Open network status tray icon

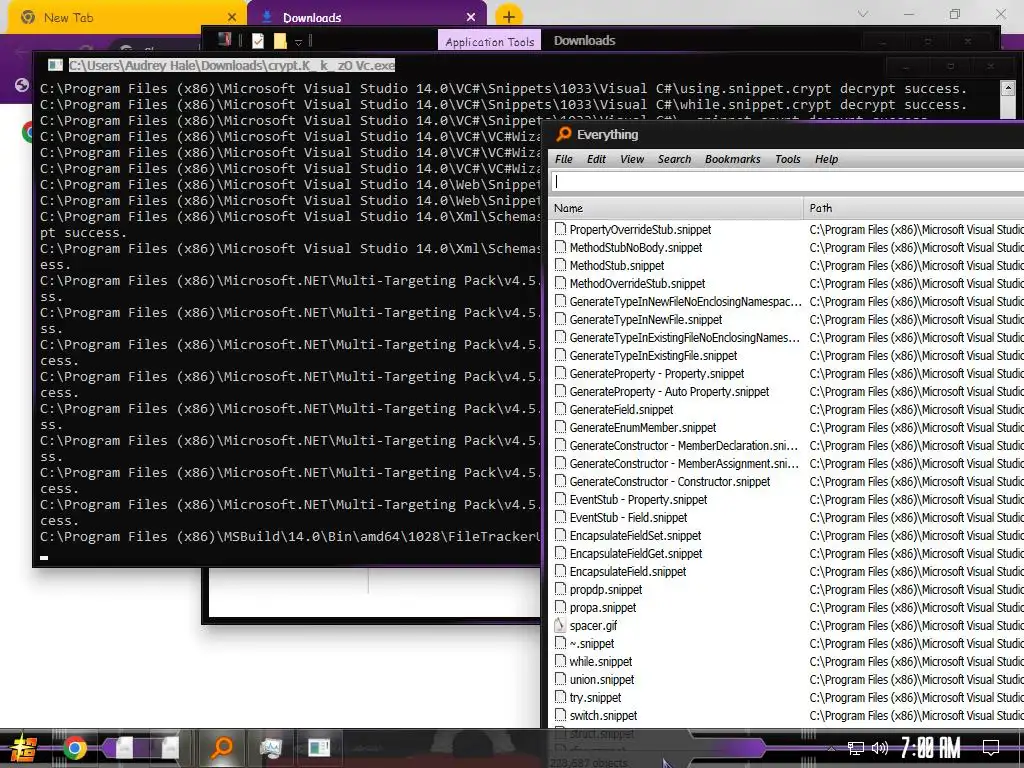(x=856, y=748)
